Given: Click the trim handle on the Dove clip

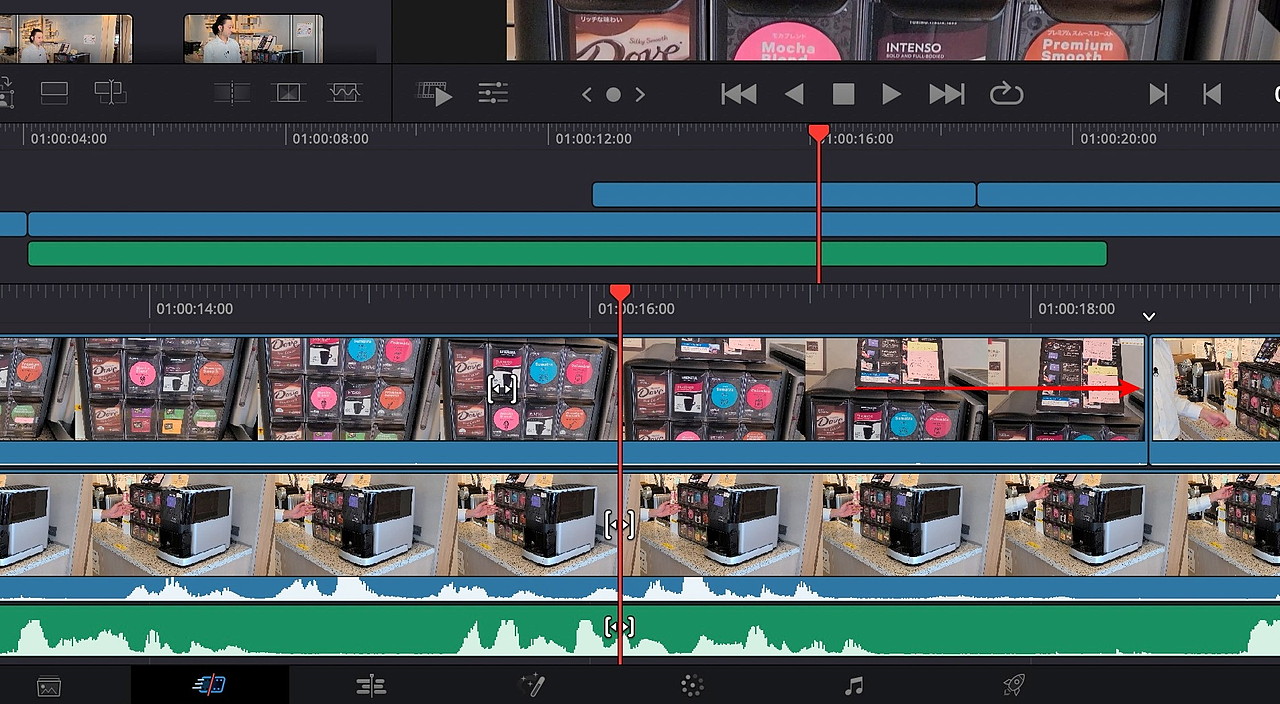Looking at the screenshot, I should (x=502, y=388).
